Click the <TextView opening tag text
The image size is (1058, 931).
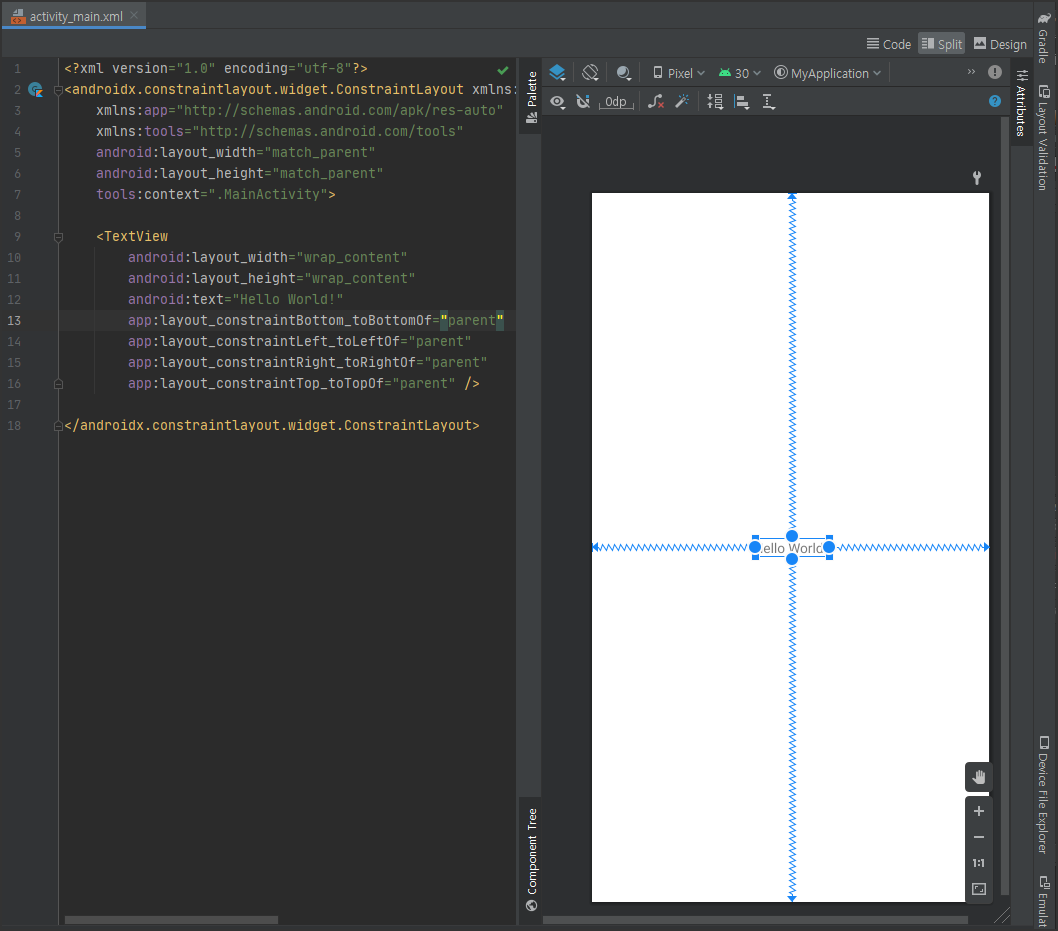(x=132, y=236)
